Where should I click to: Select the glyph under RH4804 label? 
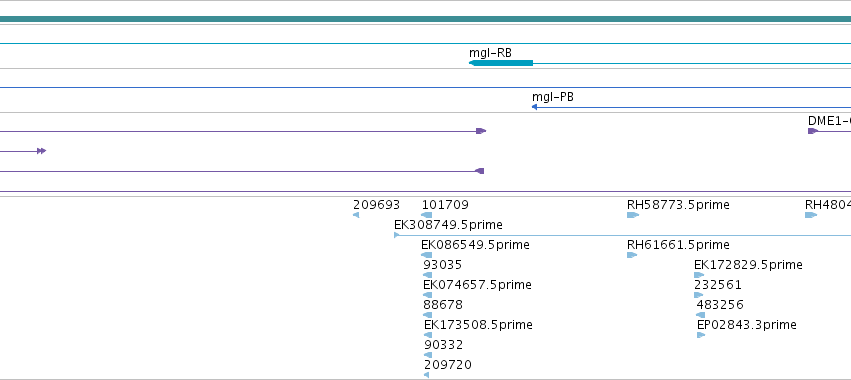coord(811,215)
